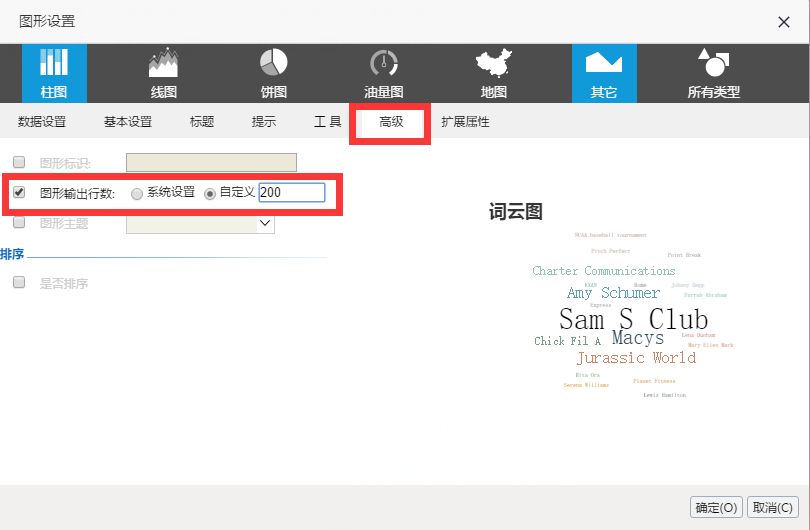Click the 词云图 preview title
810x530 pixels.
516,212
